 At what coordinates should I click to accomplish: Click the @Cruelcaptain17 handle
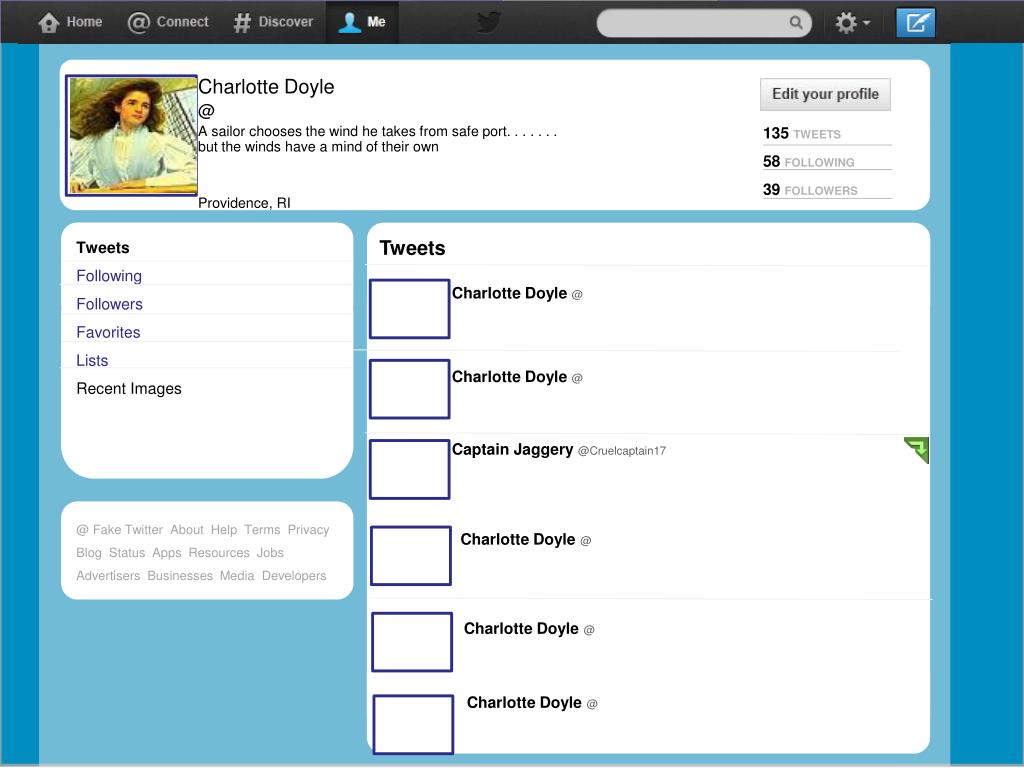pyautogui.click(x=622, y=451)
